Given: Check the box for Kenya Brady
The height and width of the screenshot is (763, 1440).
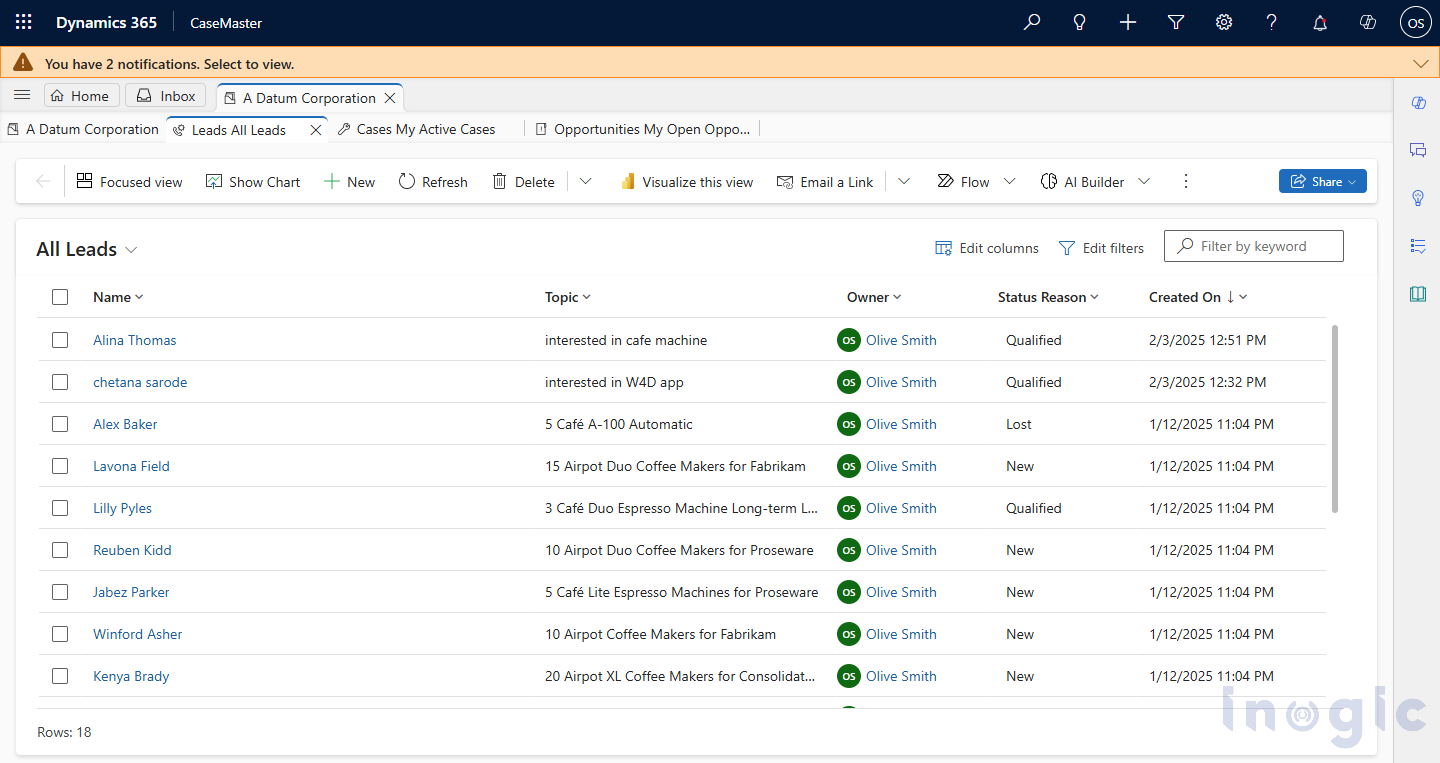Looking at the screenshot, I should click(60, 676).
